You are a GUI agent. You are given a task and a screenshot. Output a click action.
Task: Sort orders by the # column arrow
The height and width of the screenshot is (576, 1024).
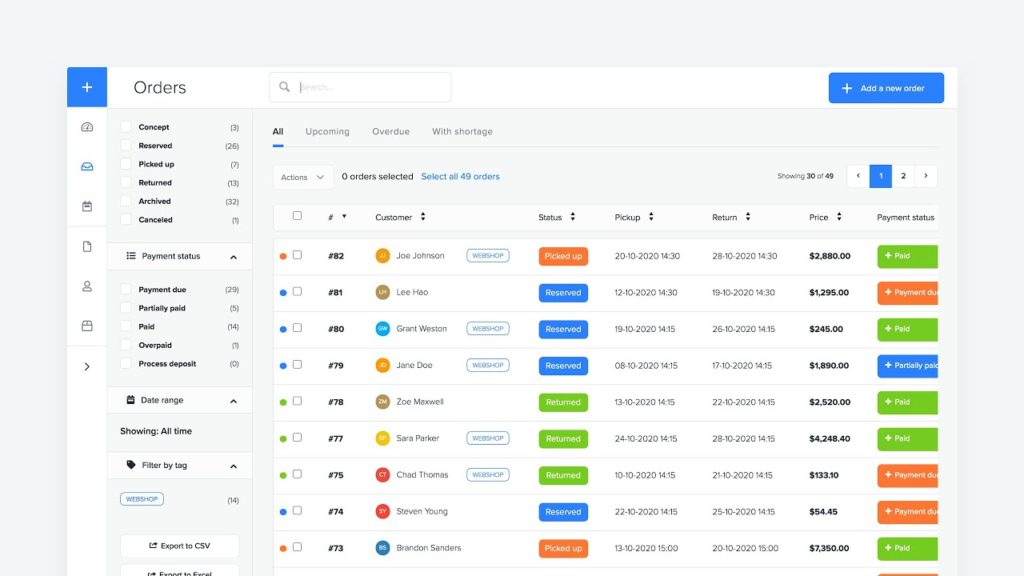click(344, 217)
